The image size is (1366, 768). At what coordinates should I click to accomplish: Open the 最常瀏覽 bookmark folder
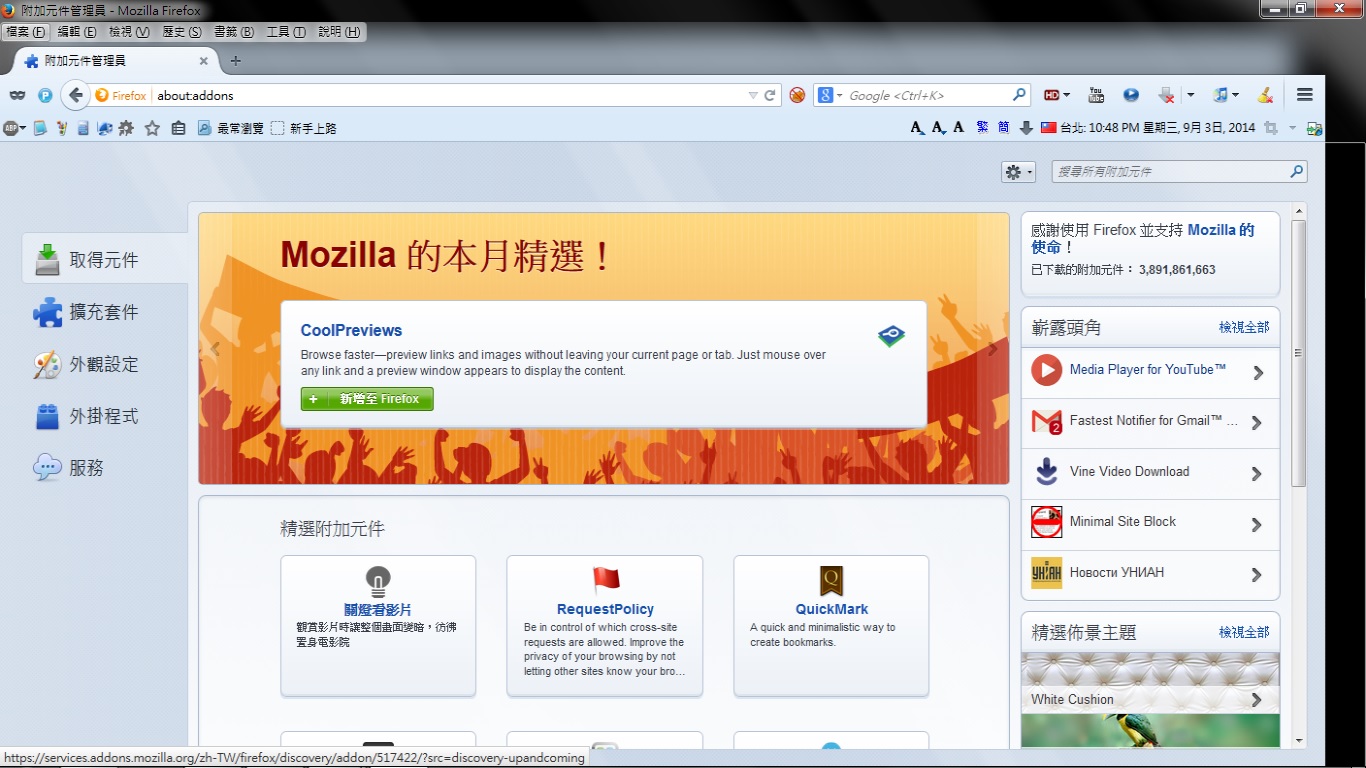[230, 128]
